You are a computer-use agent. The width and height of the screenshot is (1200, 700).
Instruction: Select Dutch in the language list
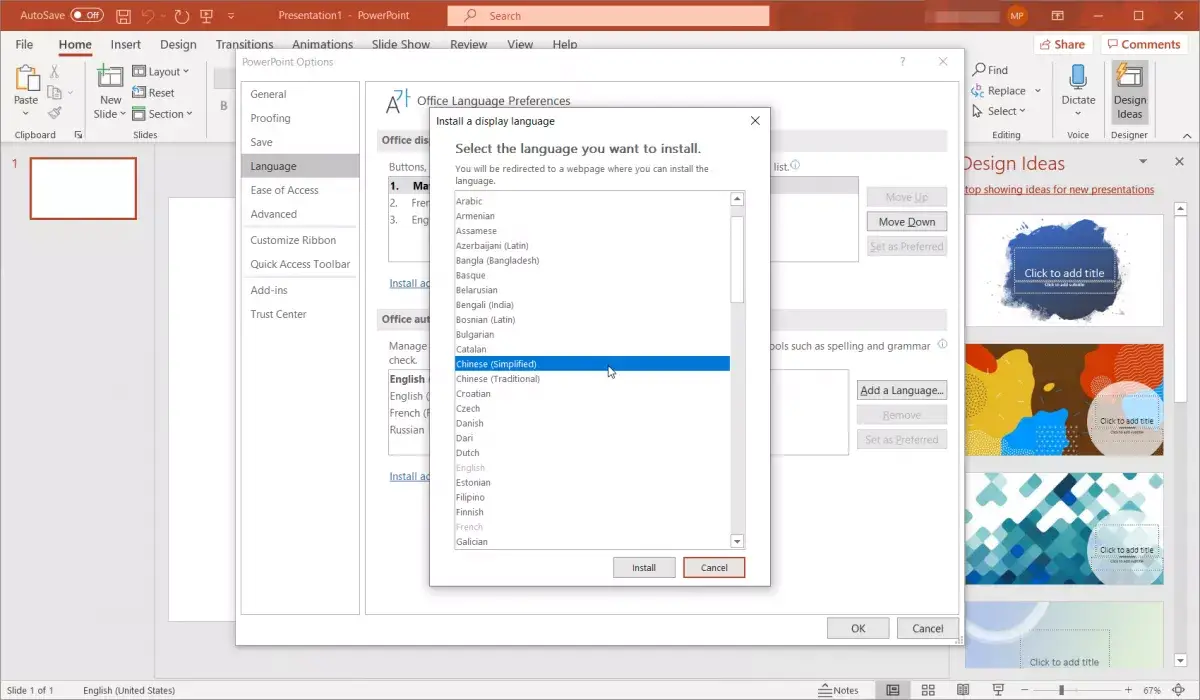pos(592,453)
